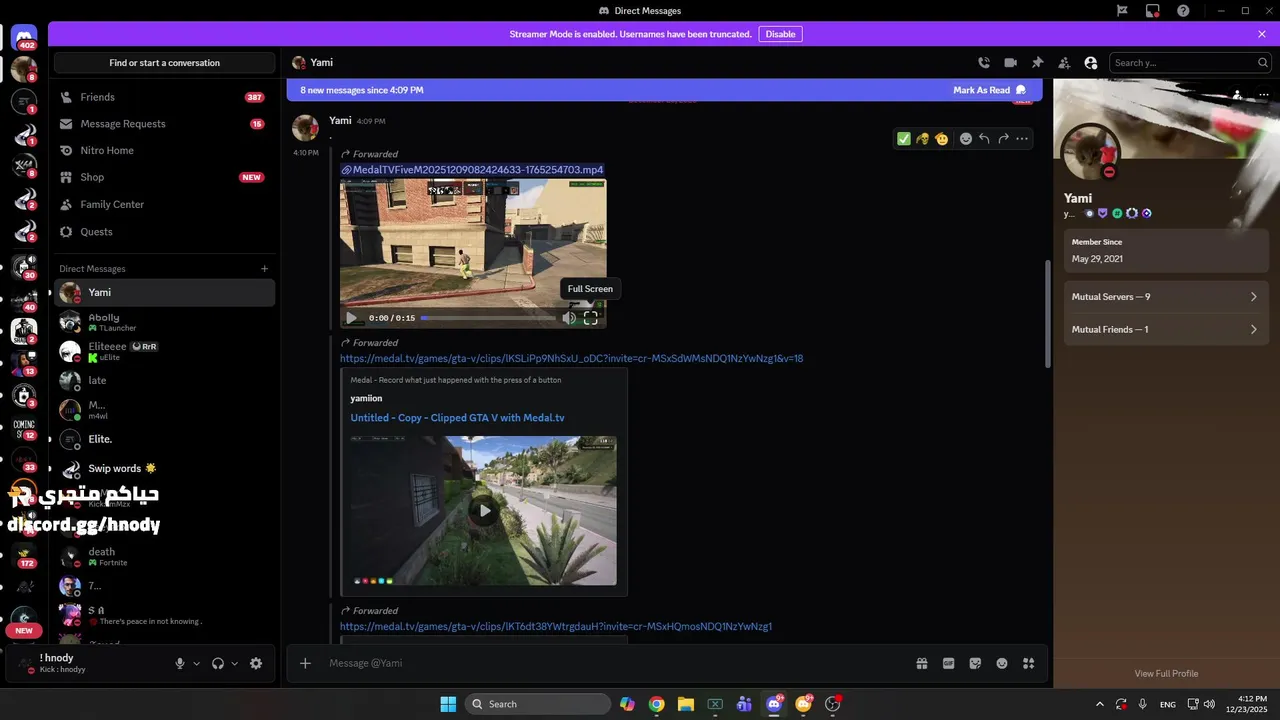
Task: Start a video call from the header
Action: coord(1011,62)
